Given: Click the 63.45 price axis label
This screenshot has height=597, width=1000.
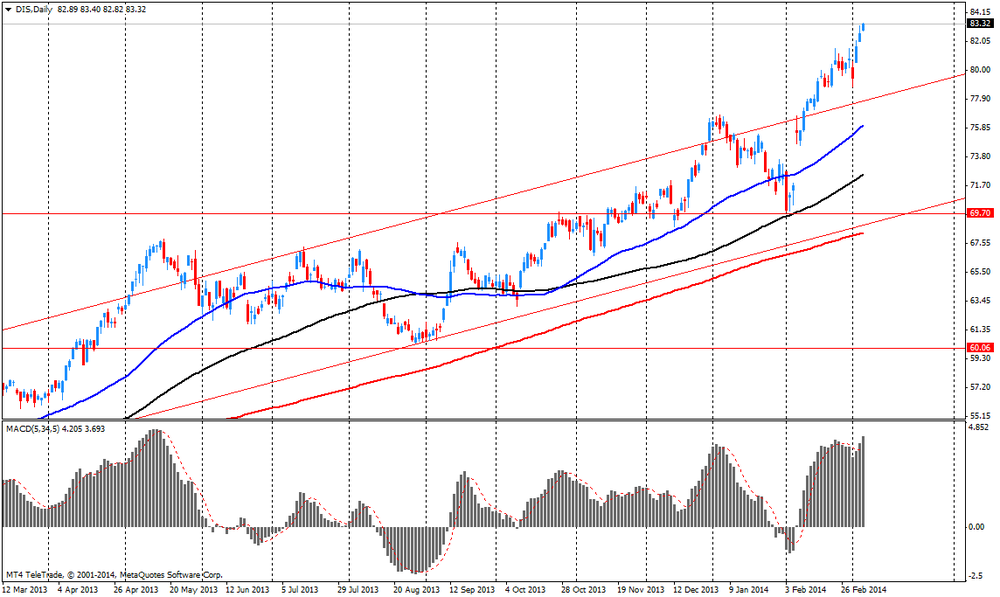Looking at the screenshot, I should click(x=980, y=300).
